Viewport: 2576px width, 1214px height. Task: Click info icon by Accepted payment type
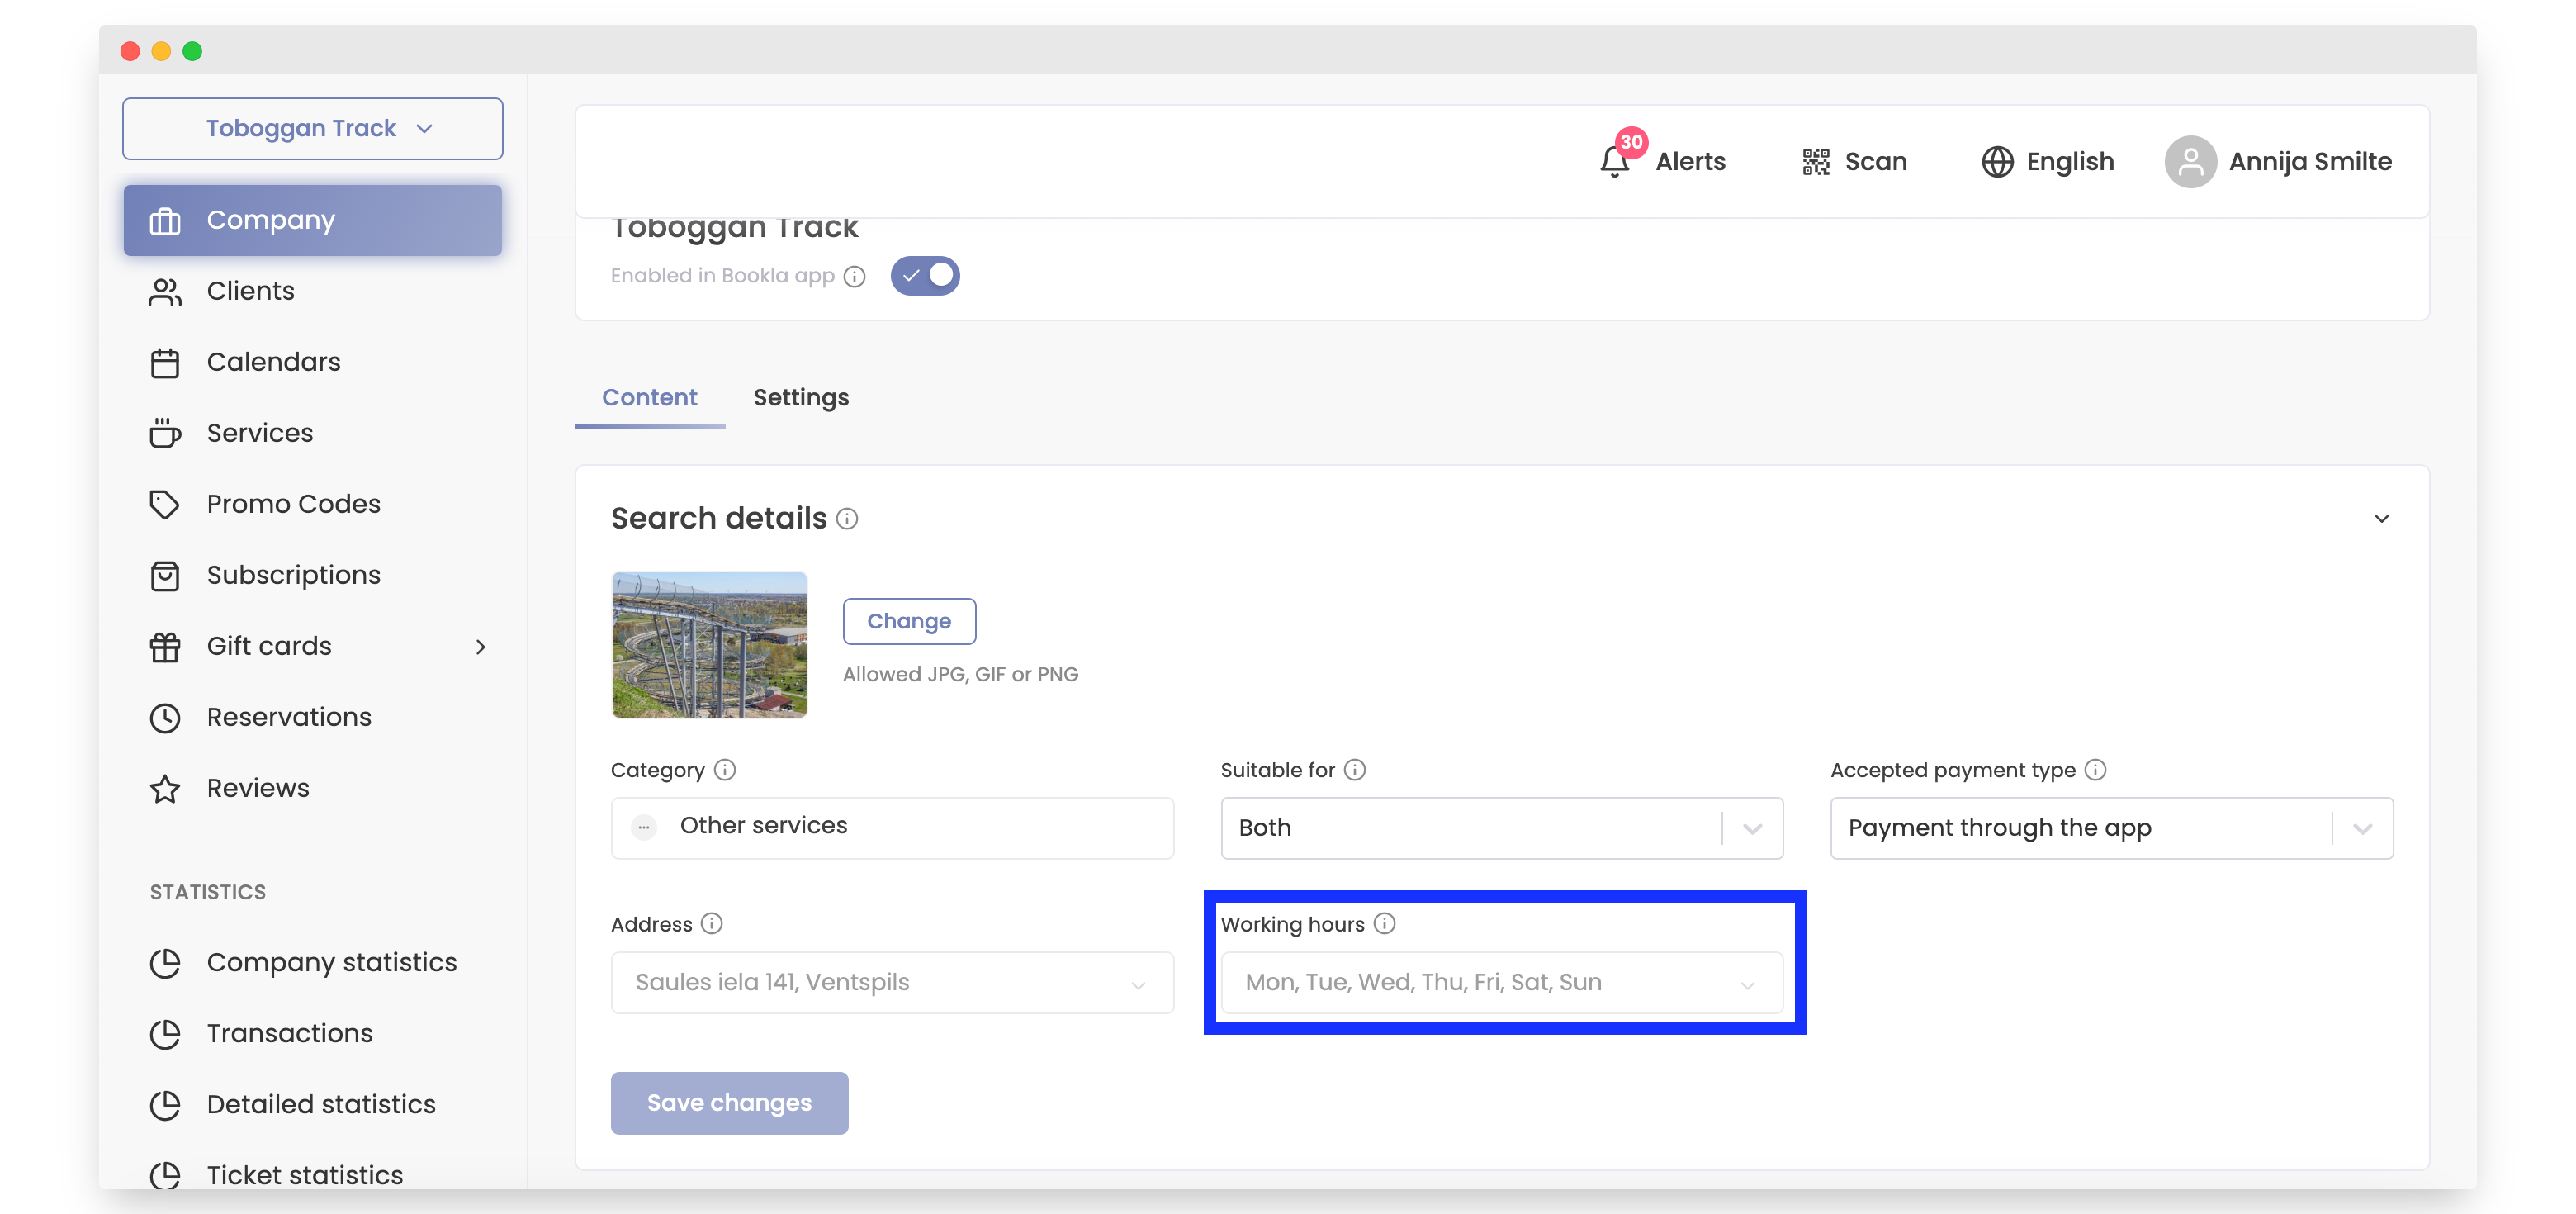(x=2096, y=769)
